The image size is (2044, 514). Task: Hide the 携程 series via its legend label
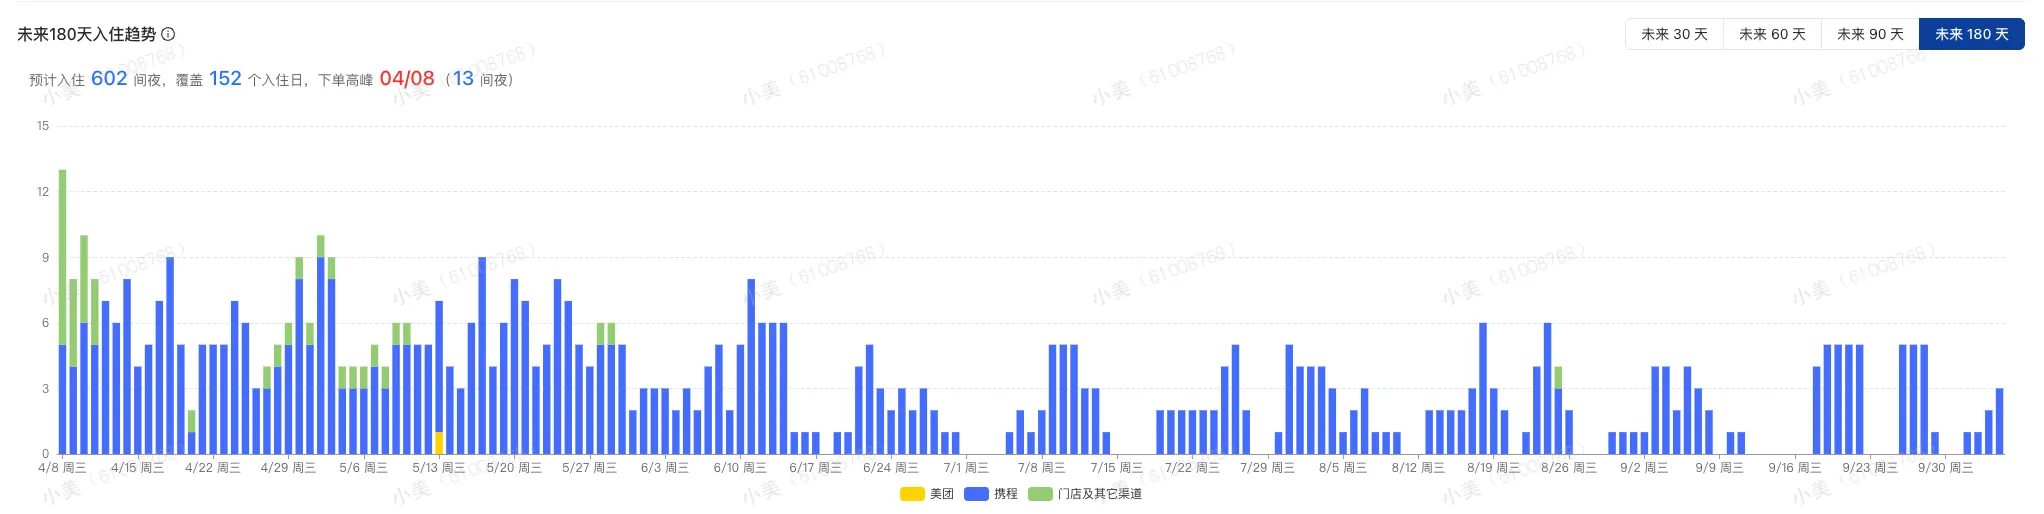click(x=1005, y=494)
